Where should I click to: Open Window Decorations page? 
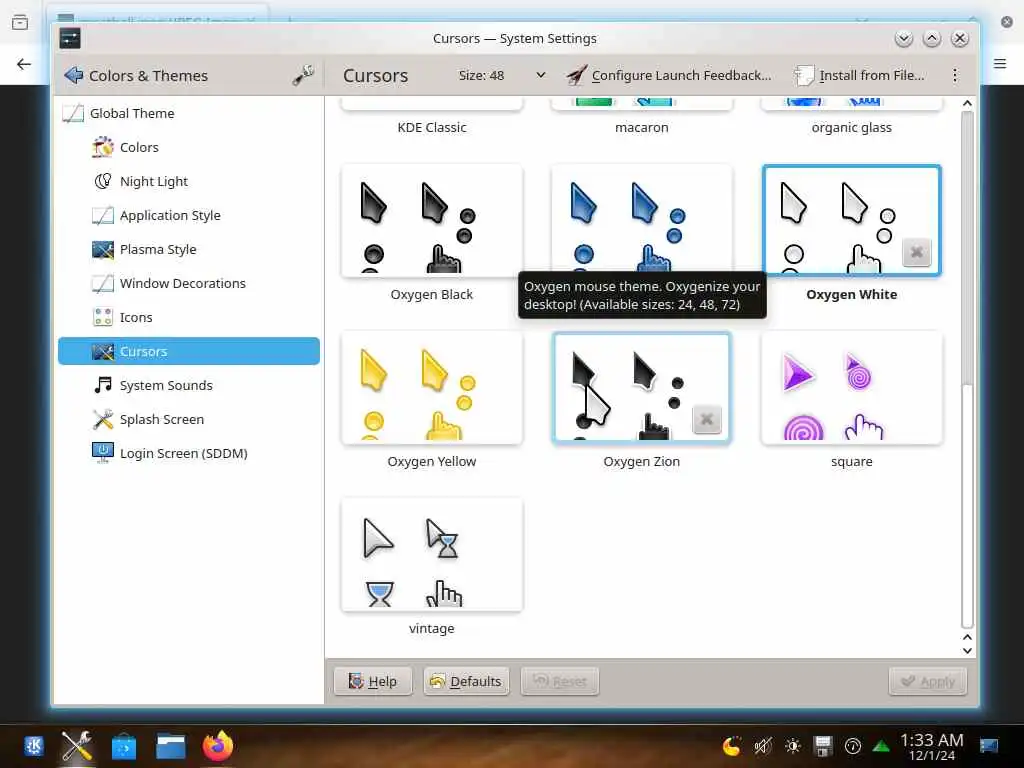188,283
